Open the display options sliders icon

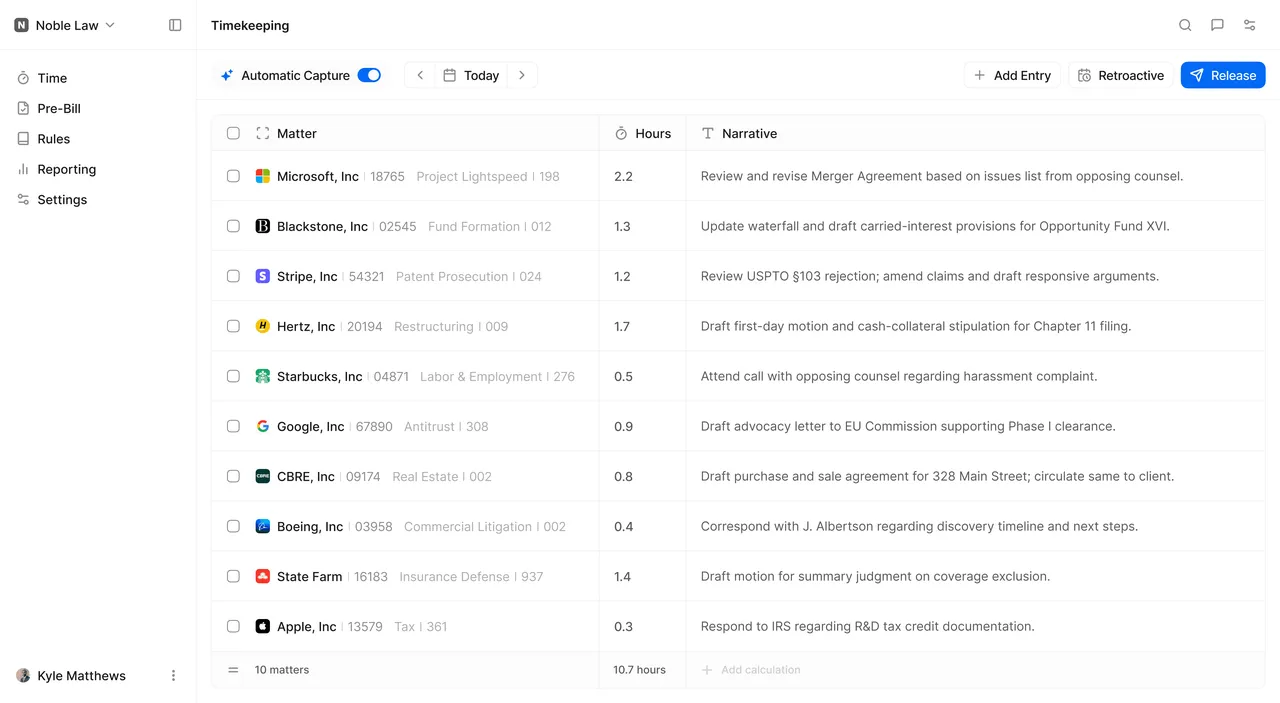pyautogui.click(x=1249, y=25)
